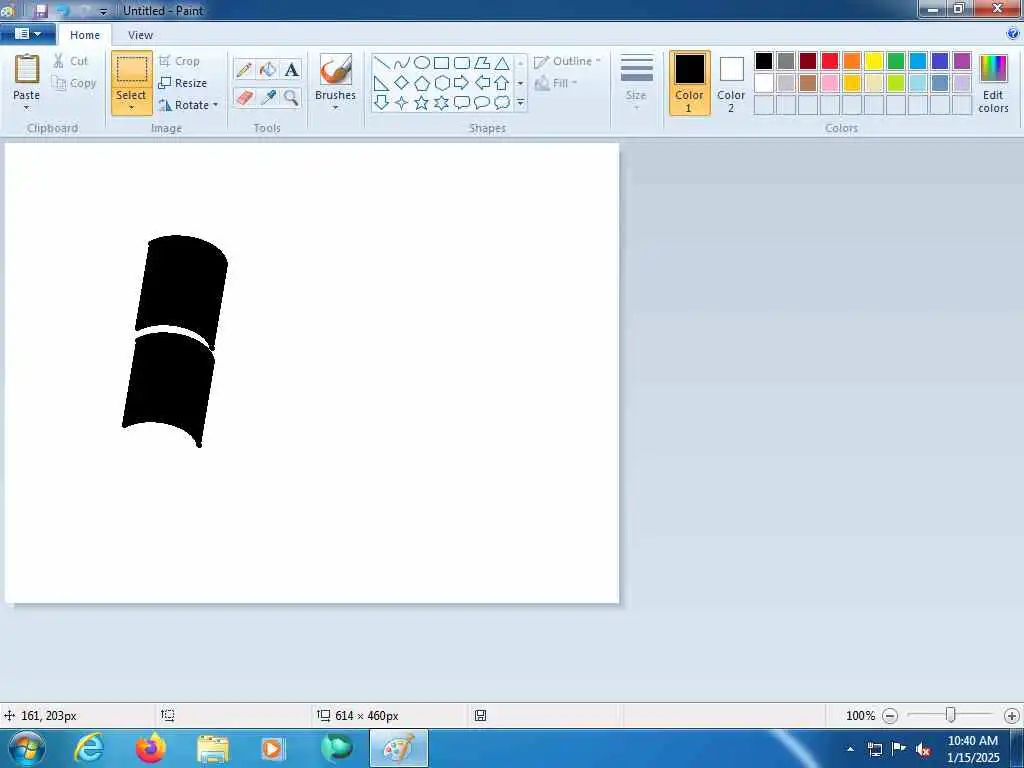Choose the Rectangle shape

[x=441, y=63]
